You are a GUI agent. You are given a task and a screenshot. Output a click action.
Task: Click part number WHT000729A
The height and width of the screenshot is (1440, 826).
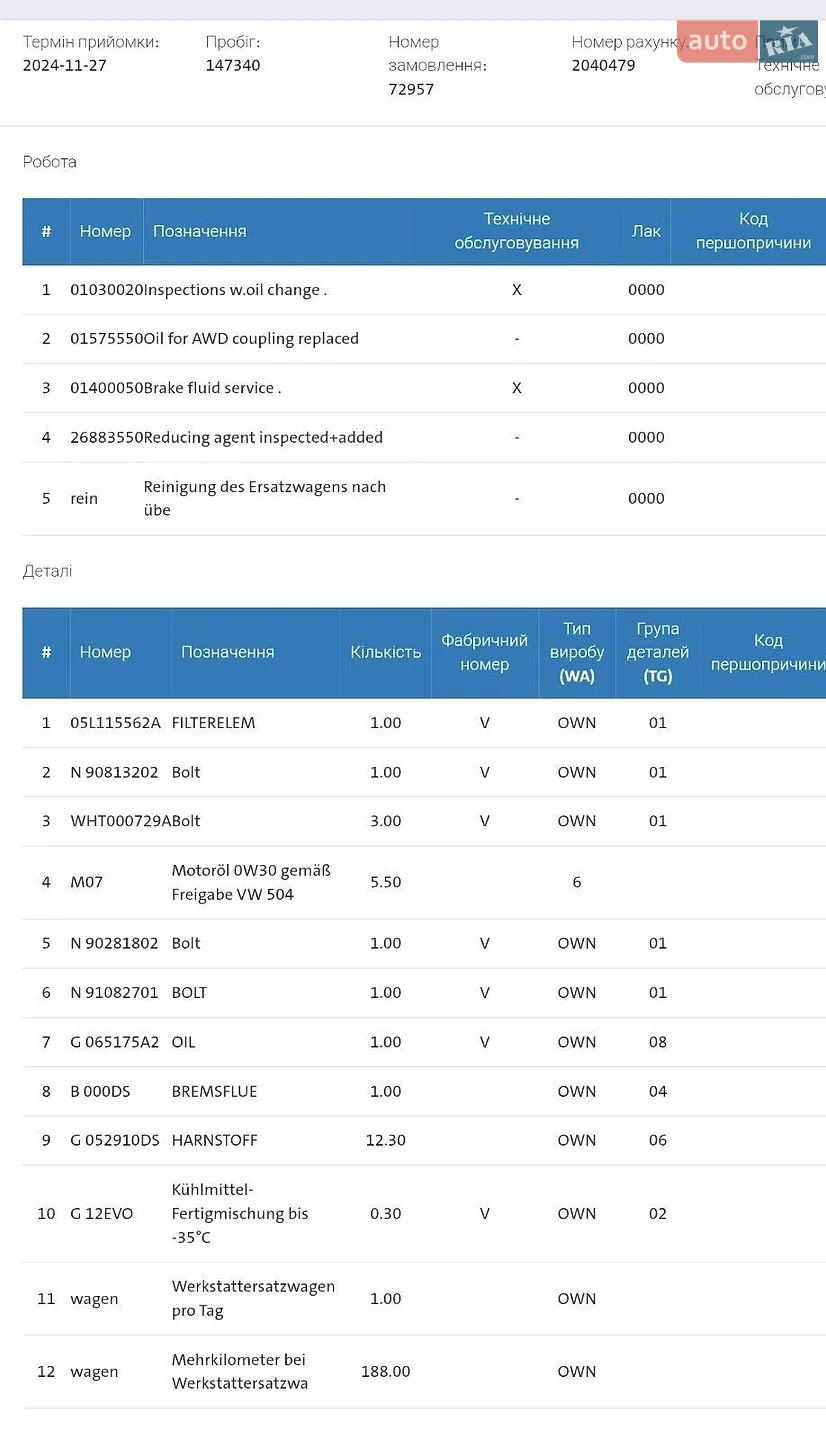click(x=121, y=821)
